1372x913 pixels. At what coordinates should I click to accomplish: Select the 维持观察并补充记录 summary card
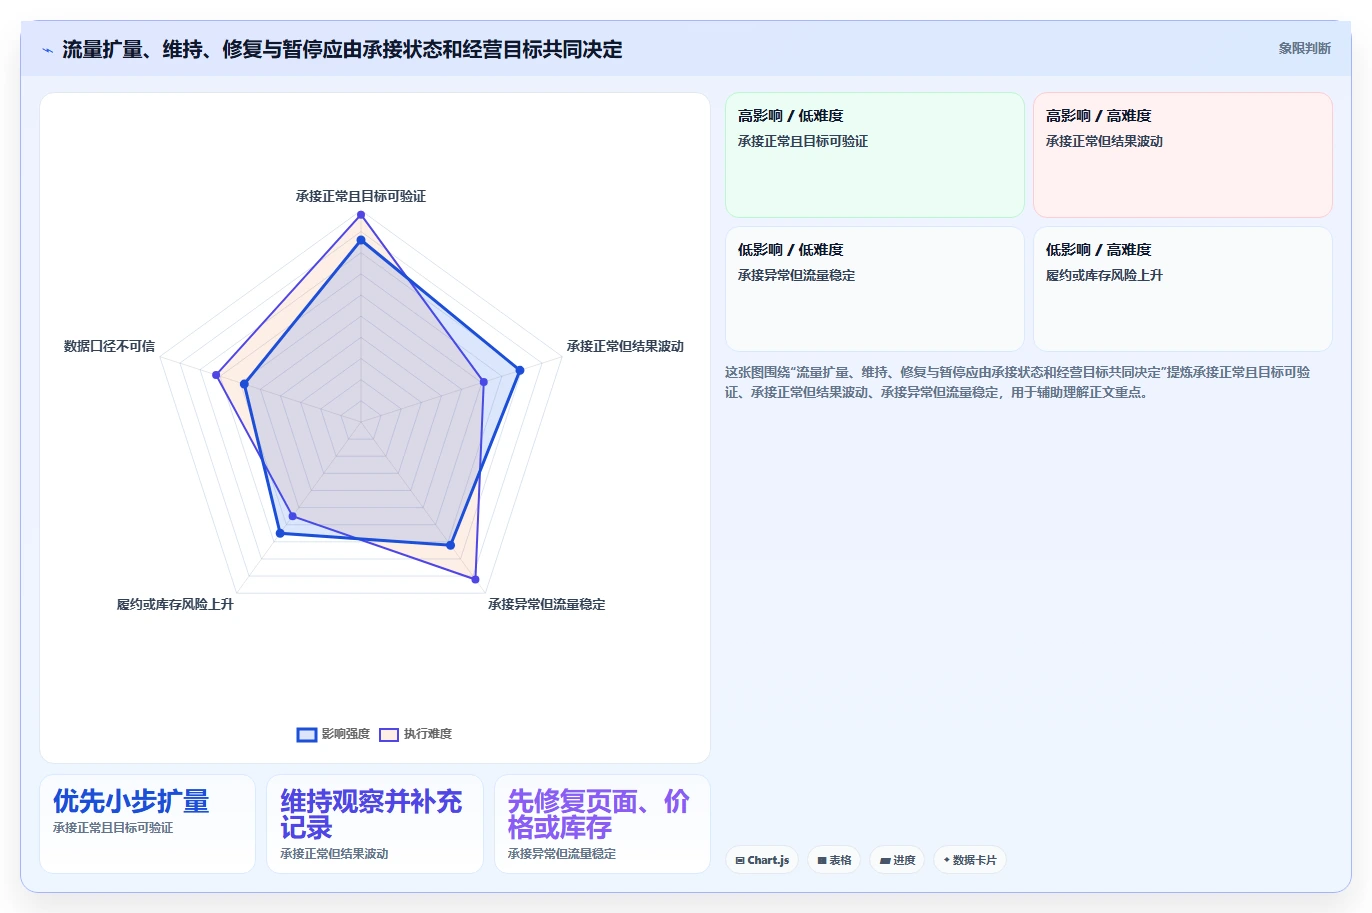coord(375,824)
